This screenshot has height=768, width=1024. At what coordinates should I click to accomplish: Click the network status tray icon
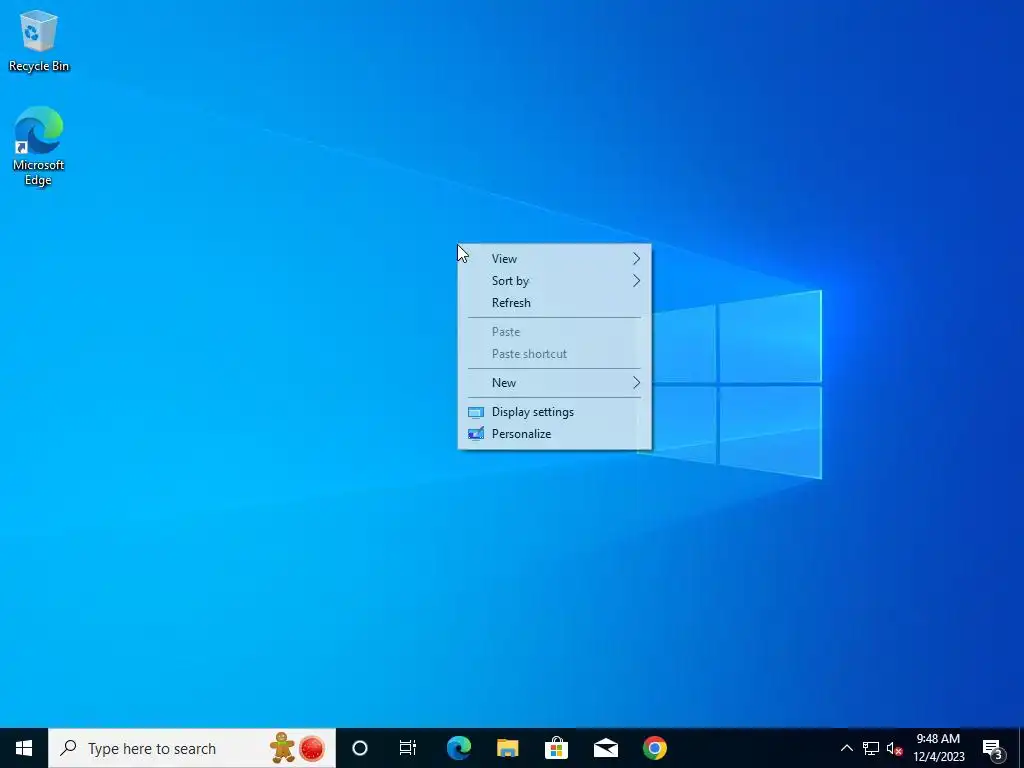tap(871, 748)
